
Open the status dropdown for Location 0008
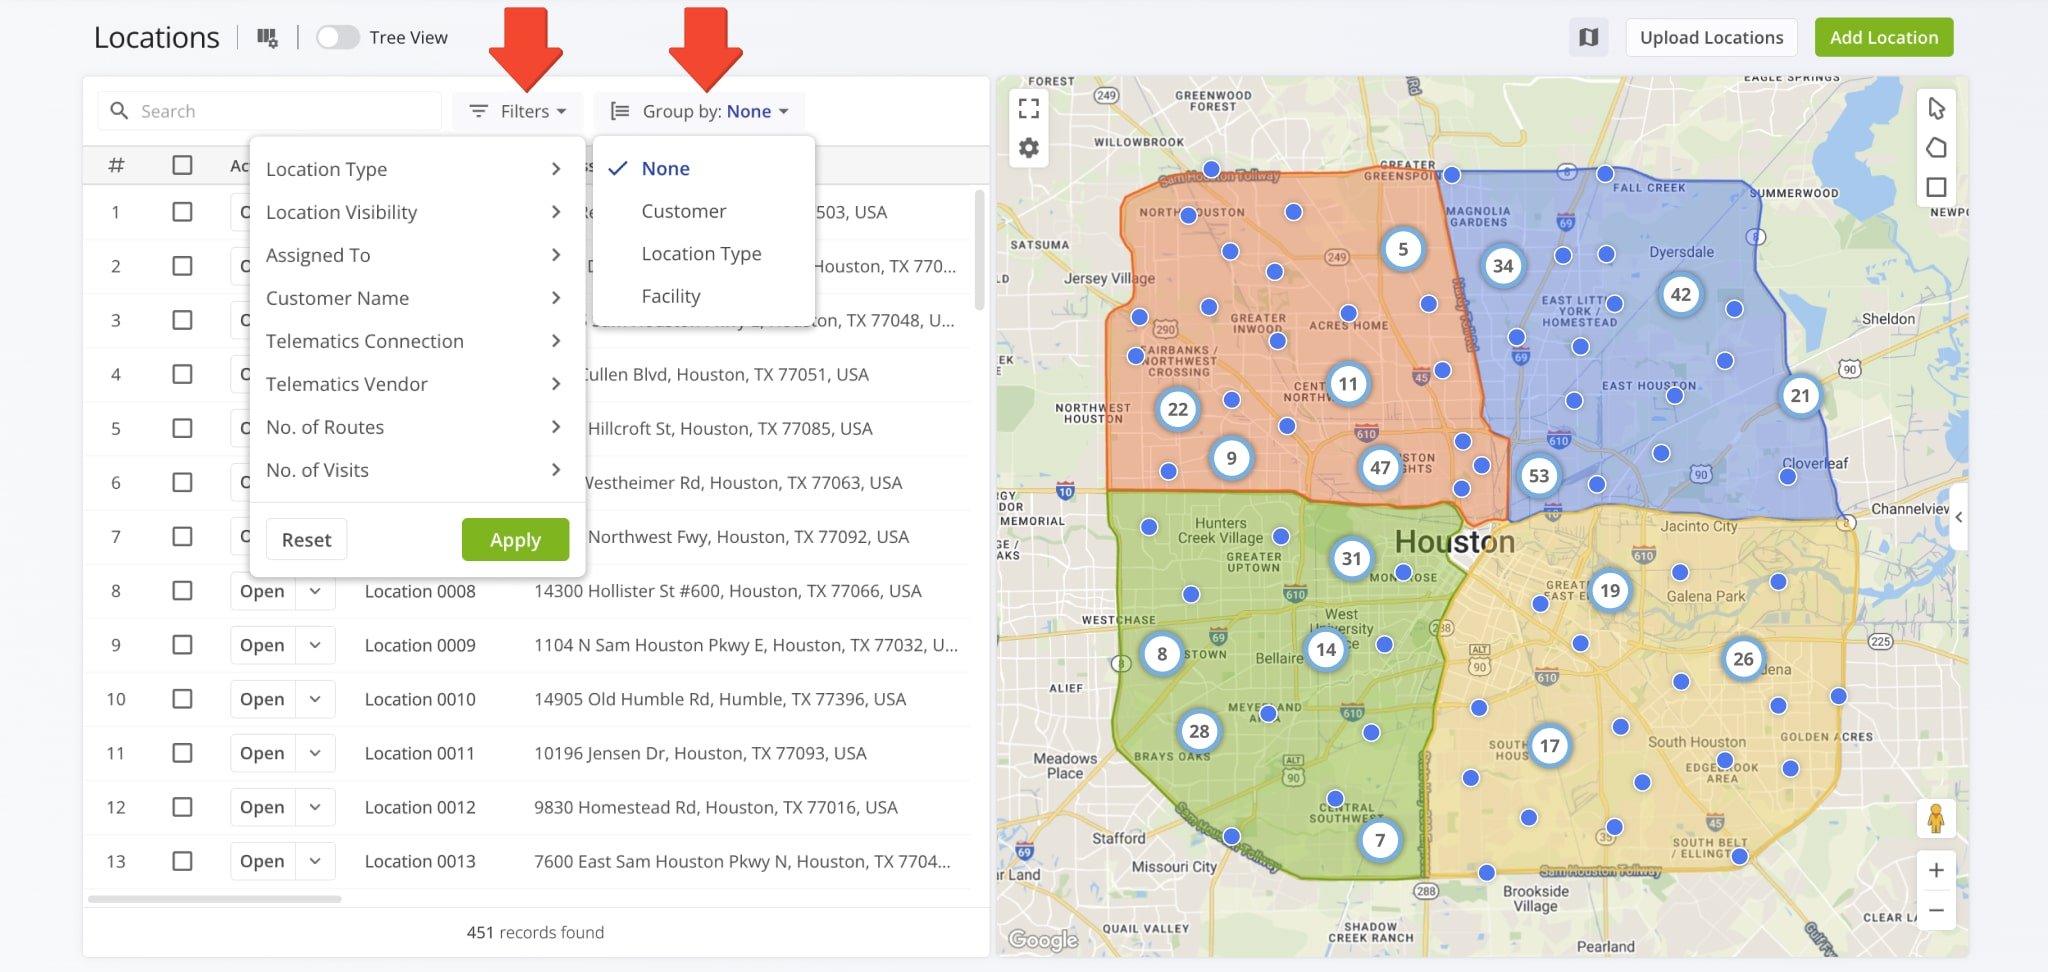(314, 591)
